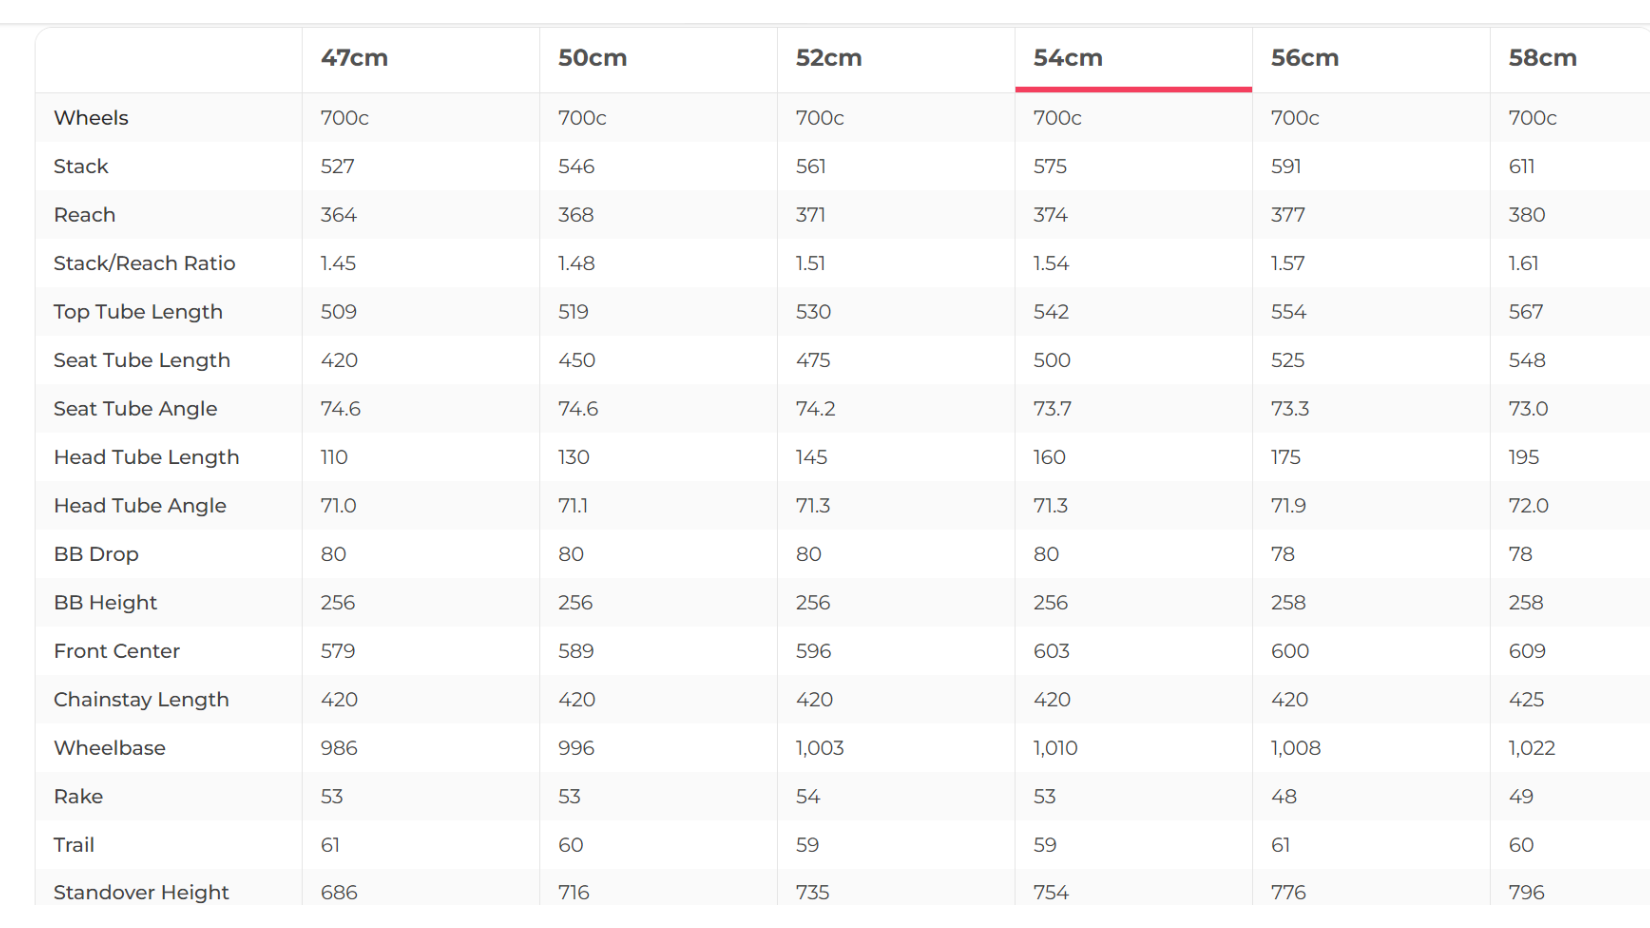
Task: Select the Chainstay Length row label
Action: point(141,700)
